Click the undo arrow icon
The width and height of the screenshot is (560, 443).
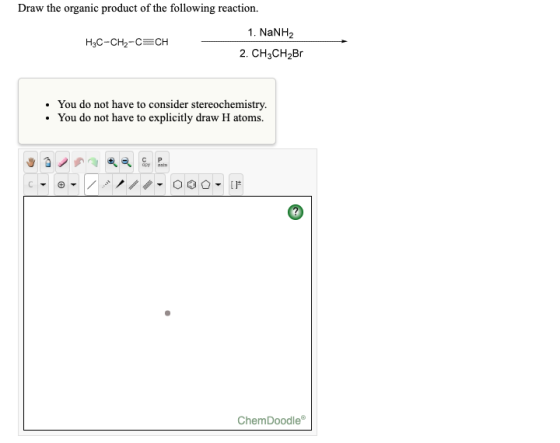pos(79,162)
